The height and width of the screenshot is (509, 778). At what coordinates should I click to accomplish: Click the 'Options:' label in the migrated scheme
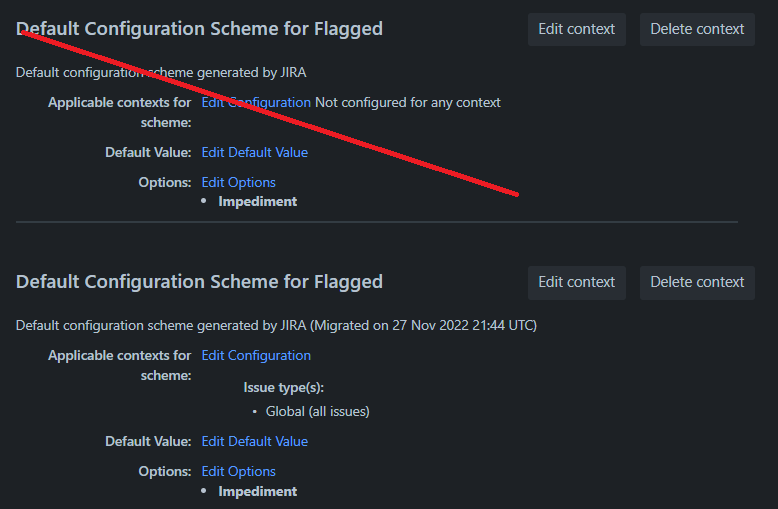click(165, 472)
